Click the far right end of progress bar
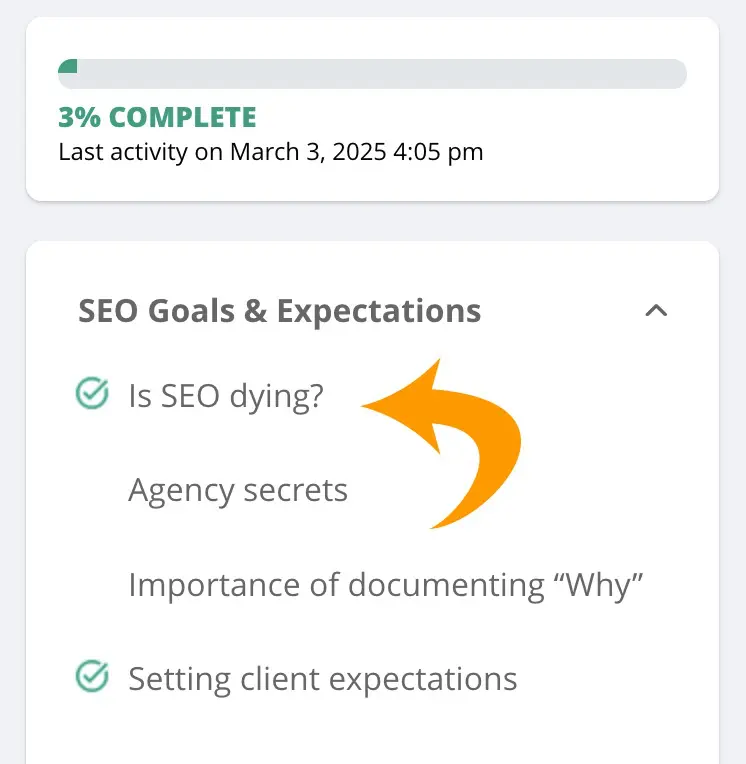746x764 pixels. (679, 74)
